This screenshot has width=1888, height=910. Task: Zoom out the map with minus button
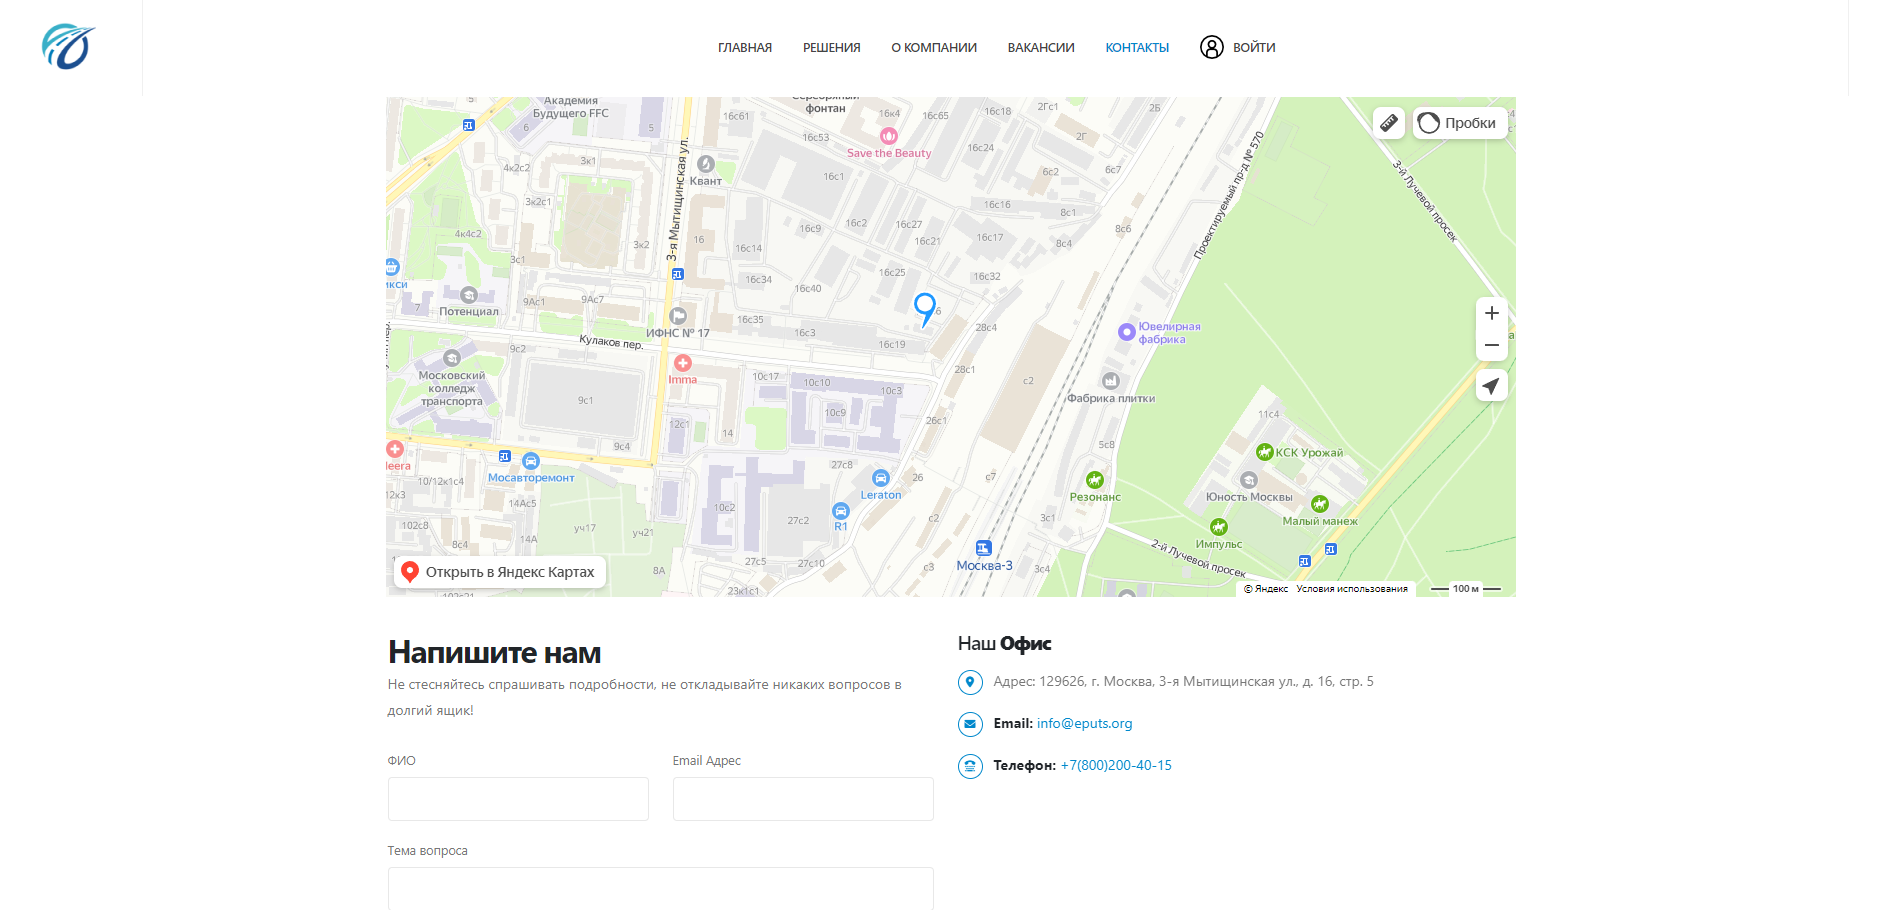point(1491,345)
